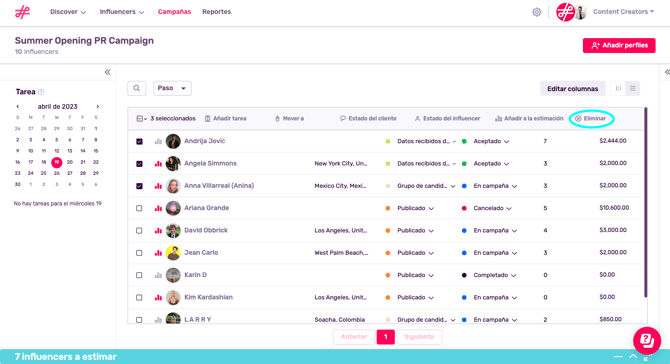The width and height of the screenshot is (670, 364).
Task: Check David Obbrick row checkbox
Action: (x=139, y=231)
